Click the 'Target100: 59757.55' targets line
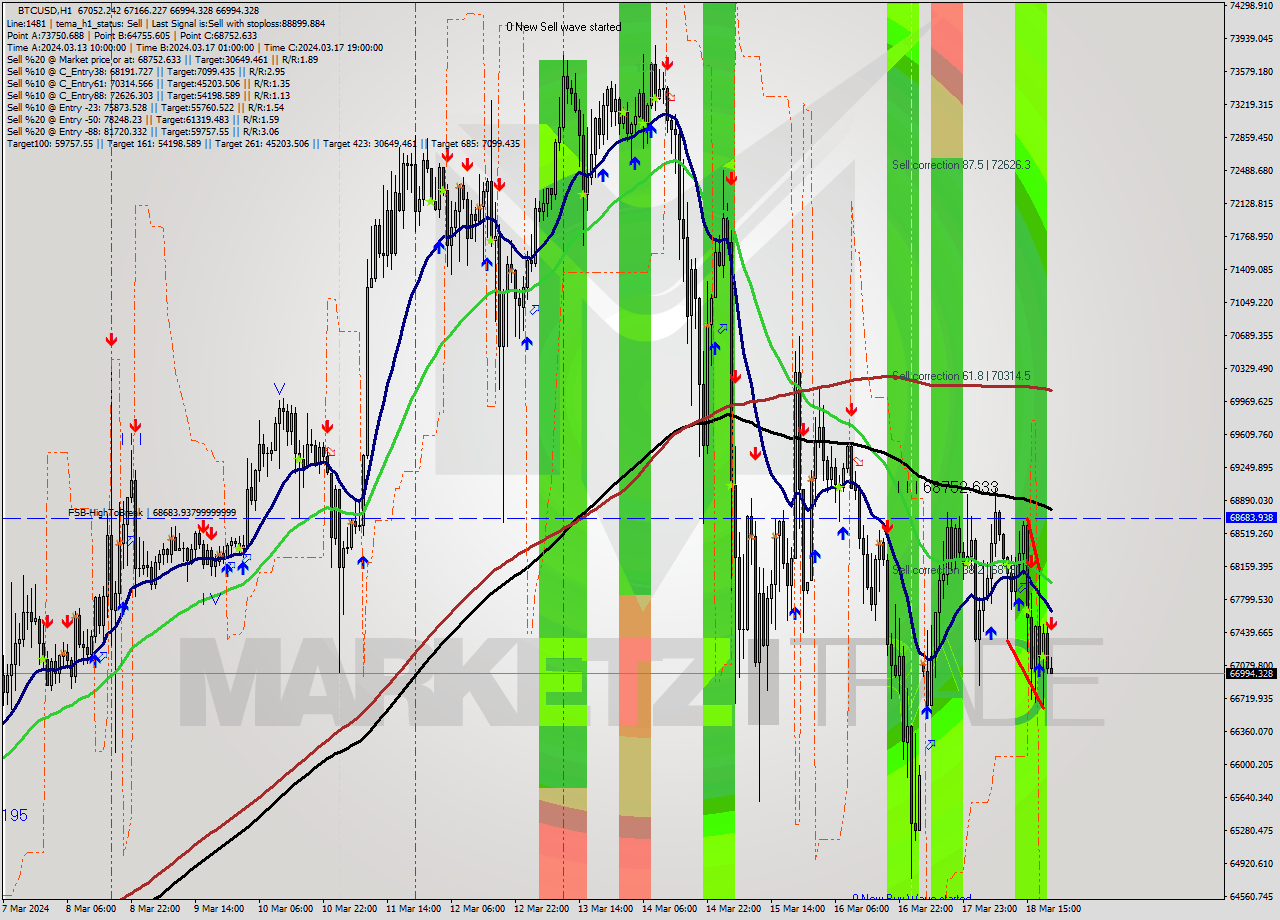This screenshot has width=1280, height=920. [263, 143]
